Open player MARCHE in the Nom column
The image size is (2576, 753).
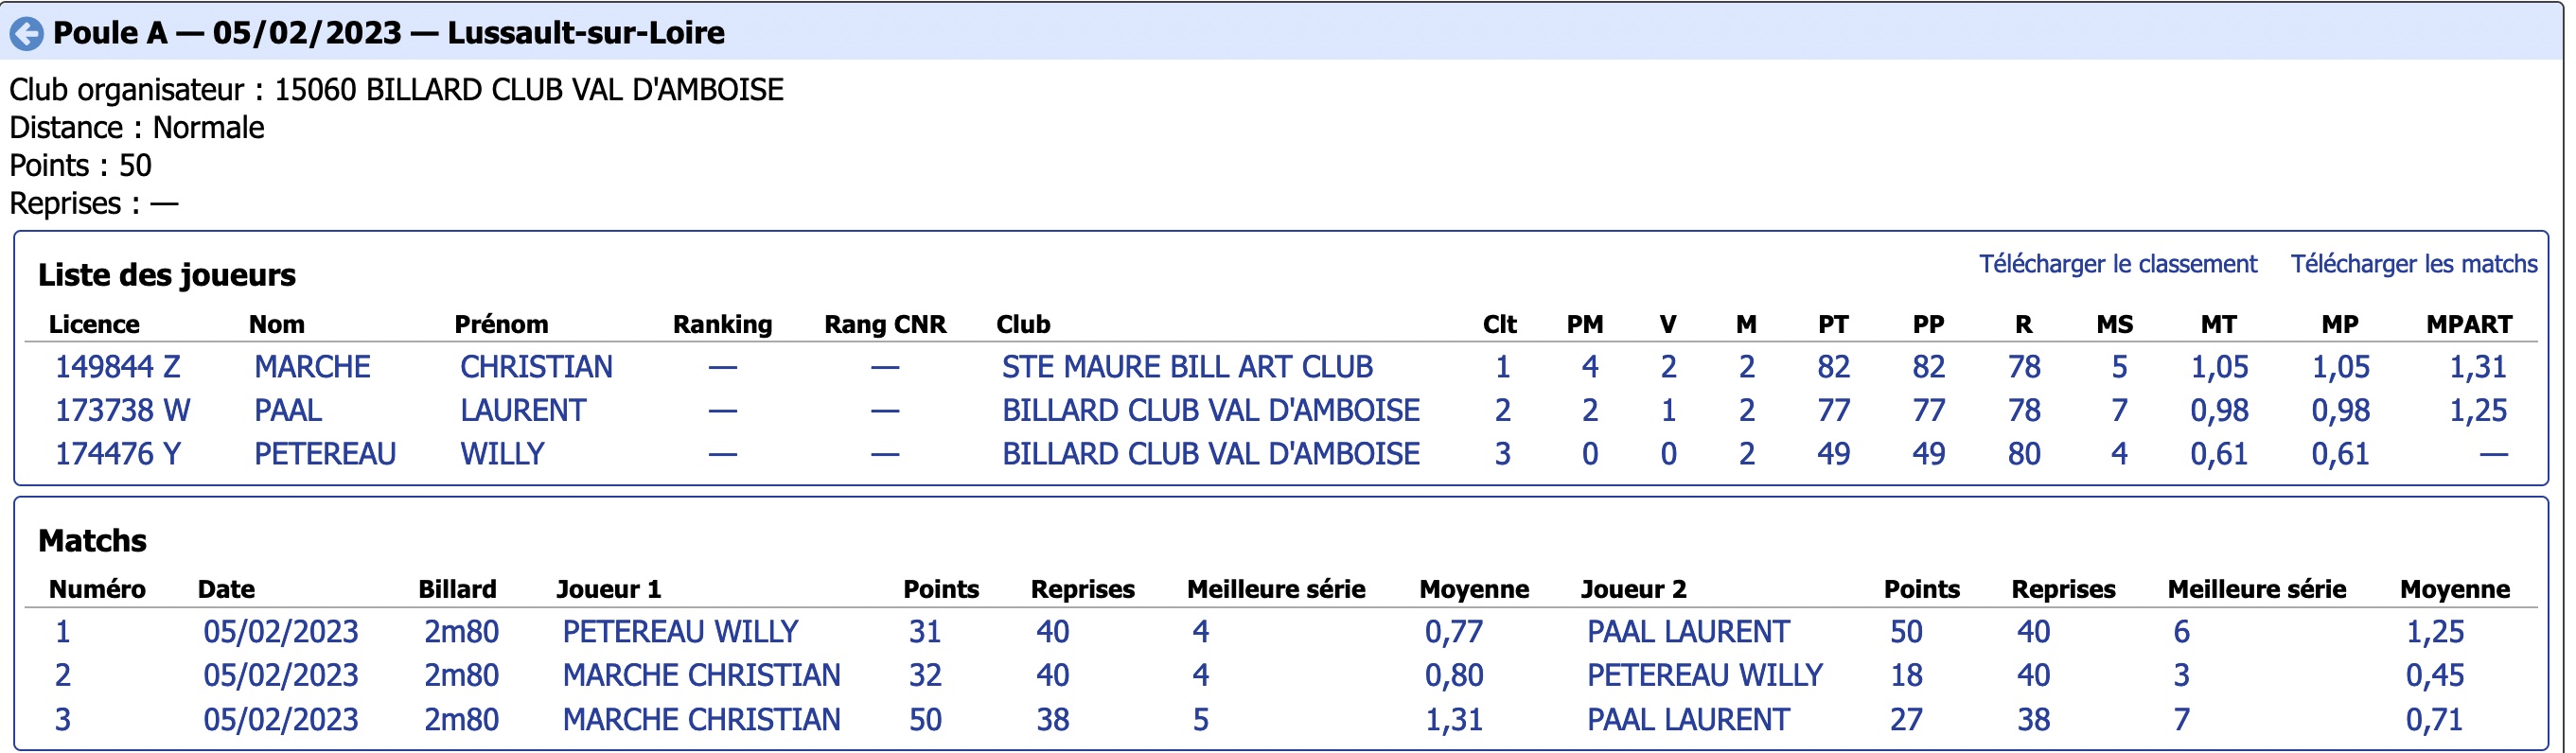(312, 367)
